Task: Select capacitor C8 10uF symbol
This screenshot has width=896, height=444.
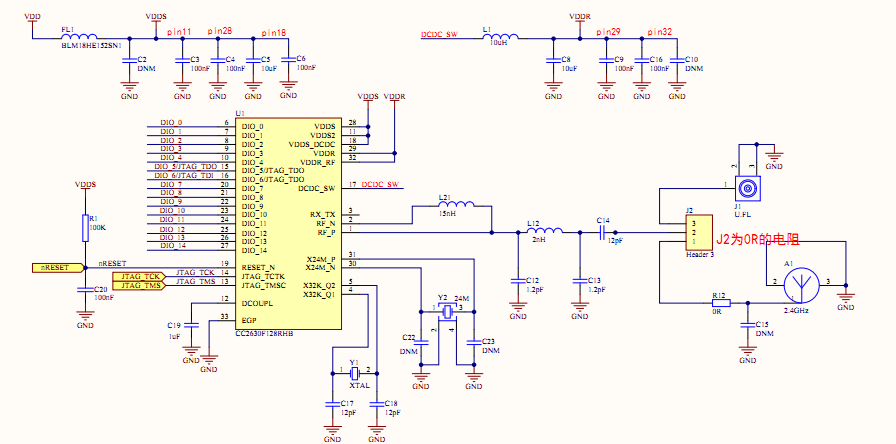Action: point(553,59)
